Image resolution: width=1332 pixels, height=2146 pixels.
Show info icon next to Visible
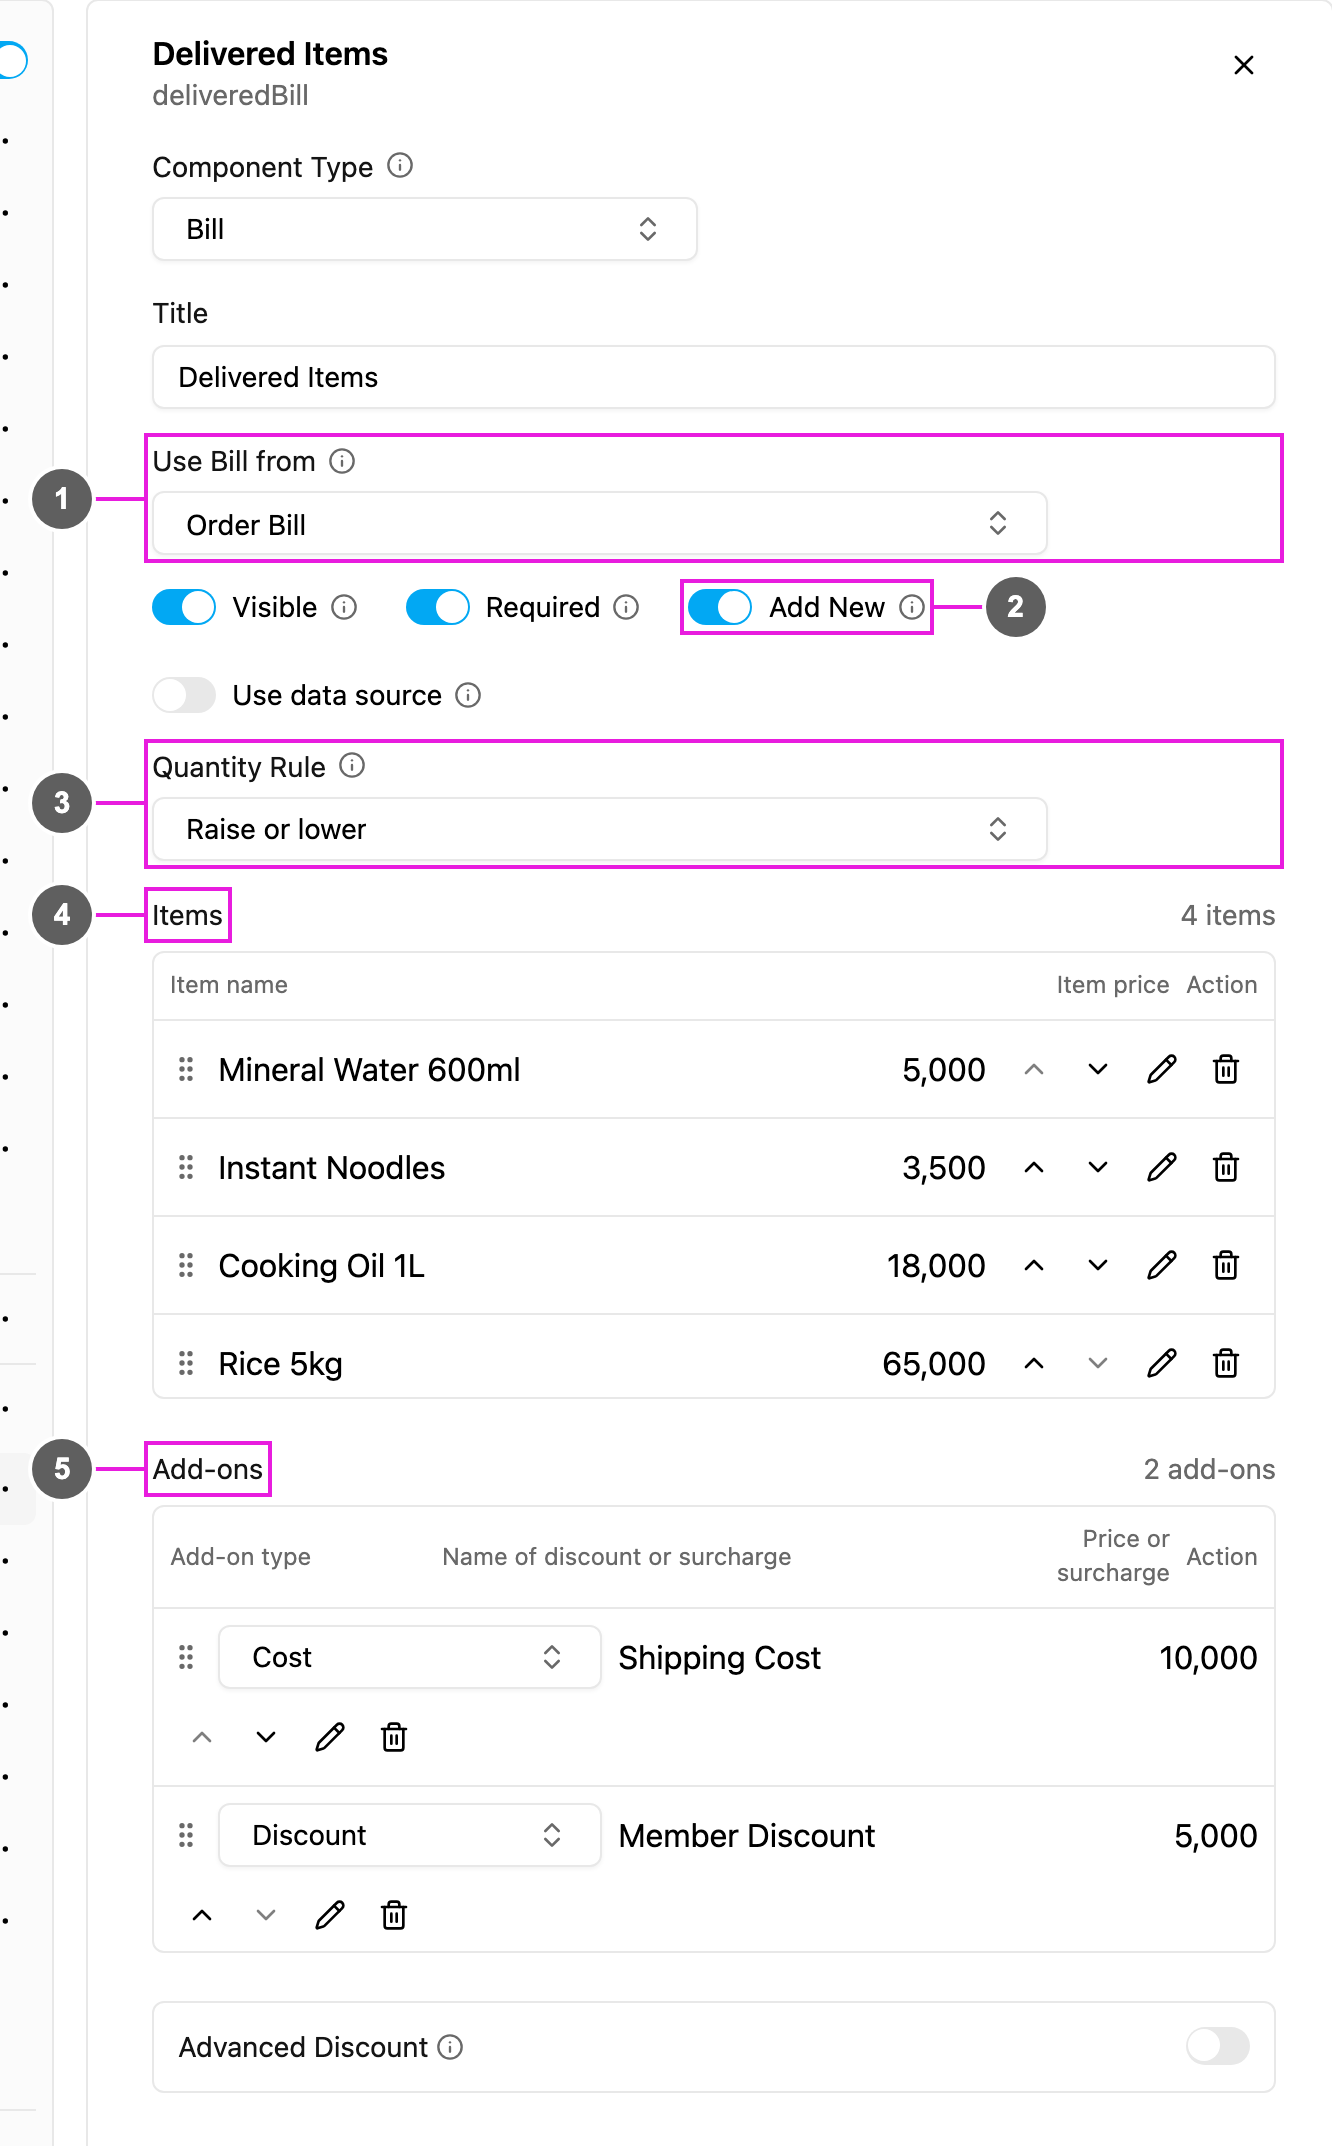pyautogui.click(x=344, y=607)
